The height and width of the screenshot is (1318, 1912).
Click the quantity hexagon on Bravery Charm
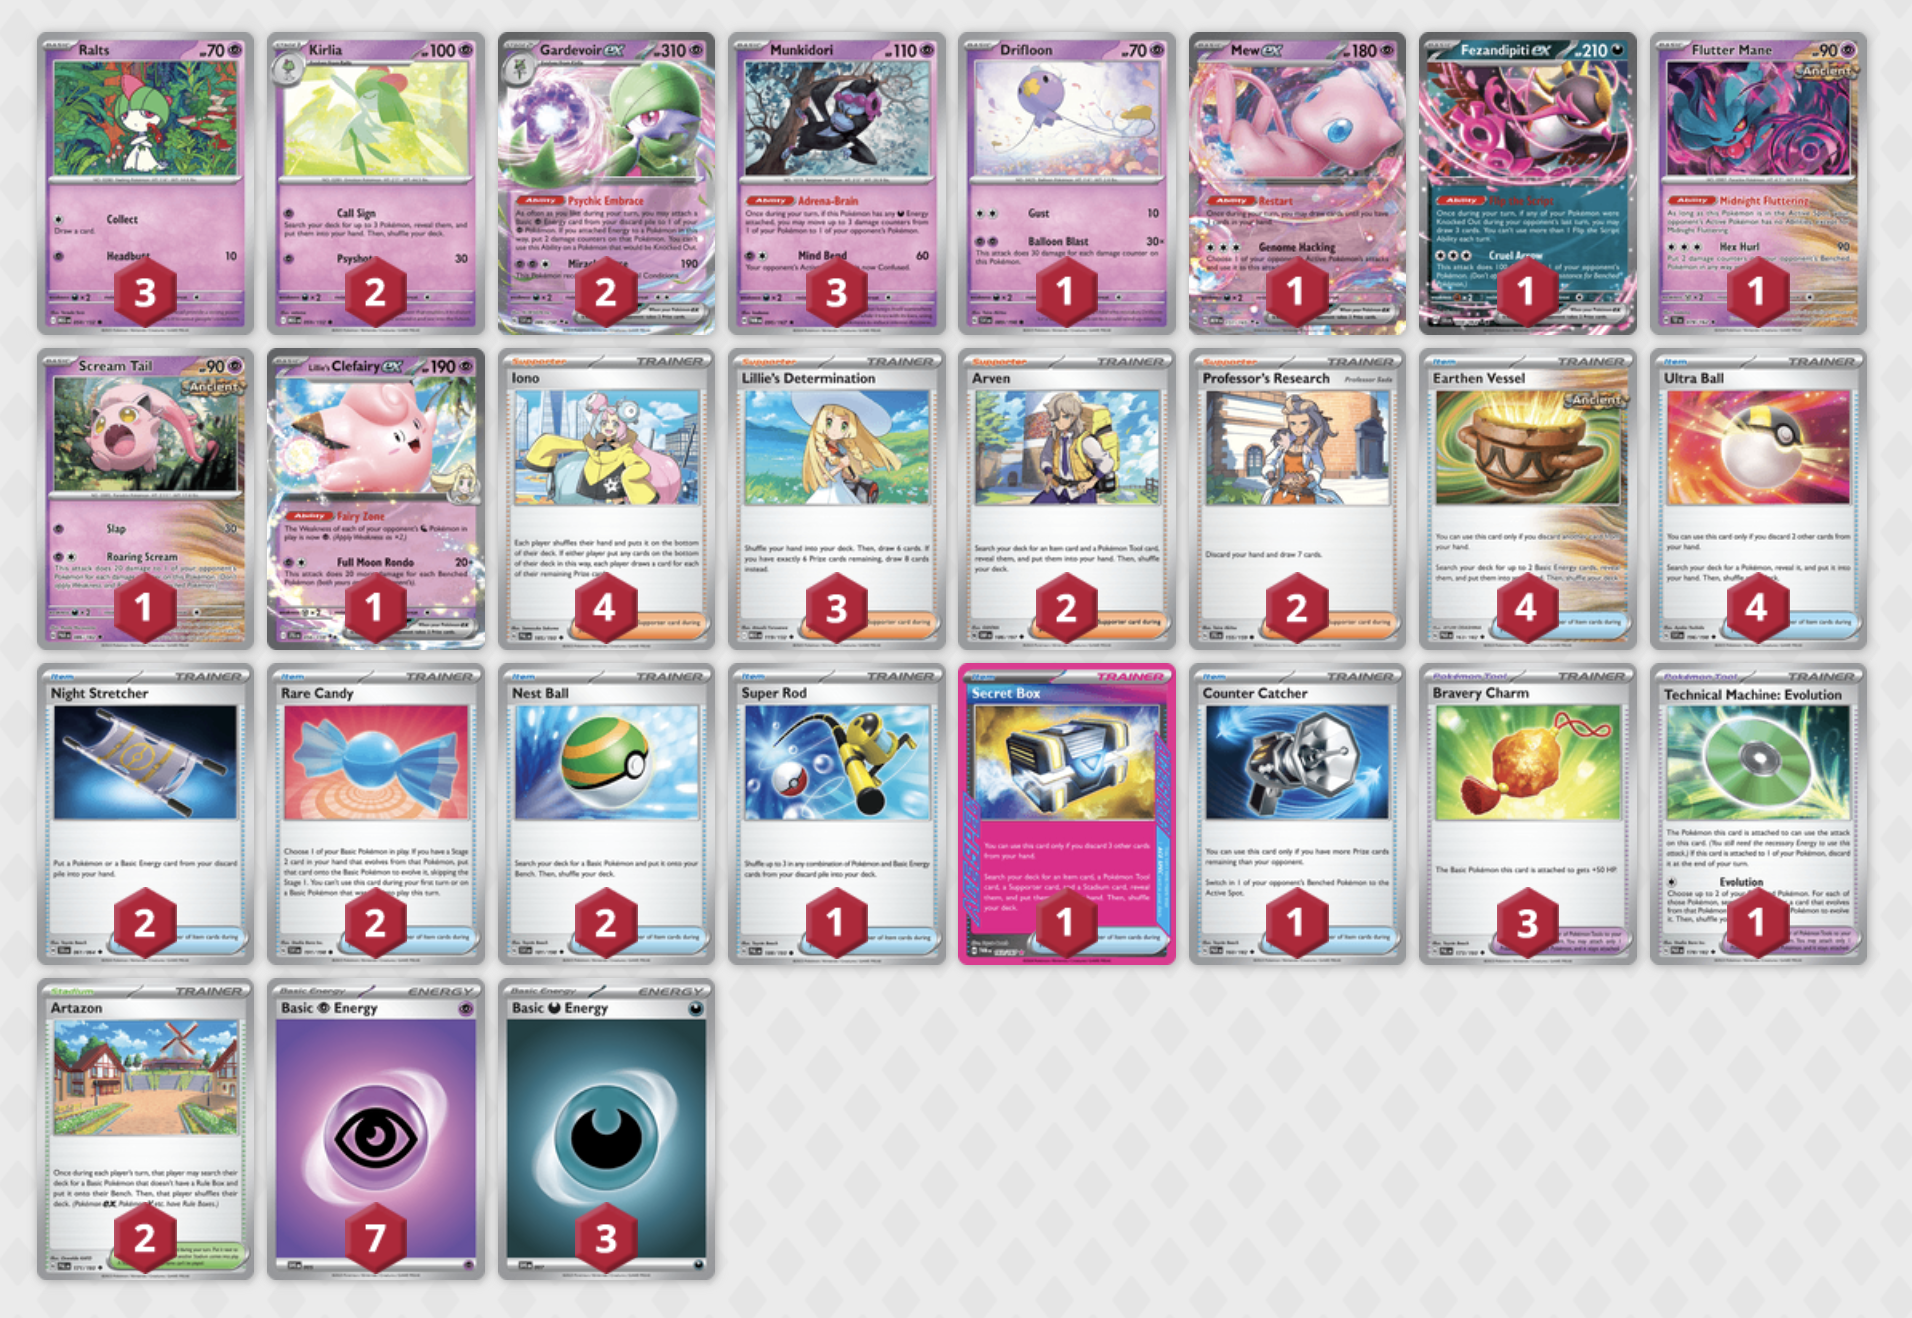tap(1526, 923)
